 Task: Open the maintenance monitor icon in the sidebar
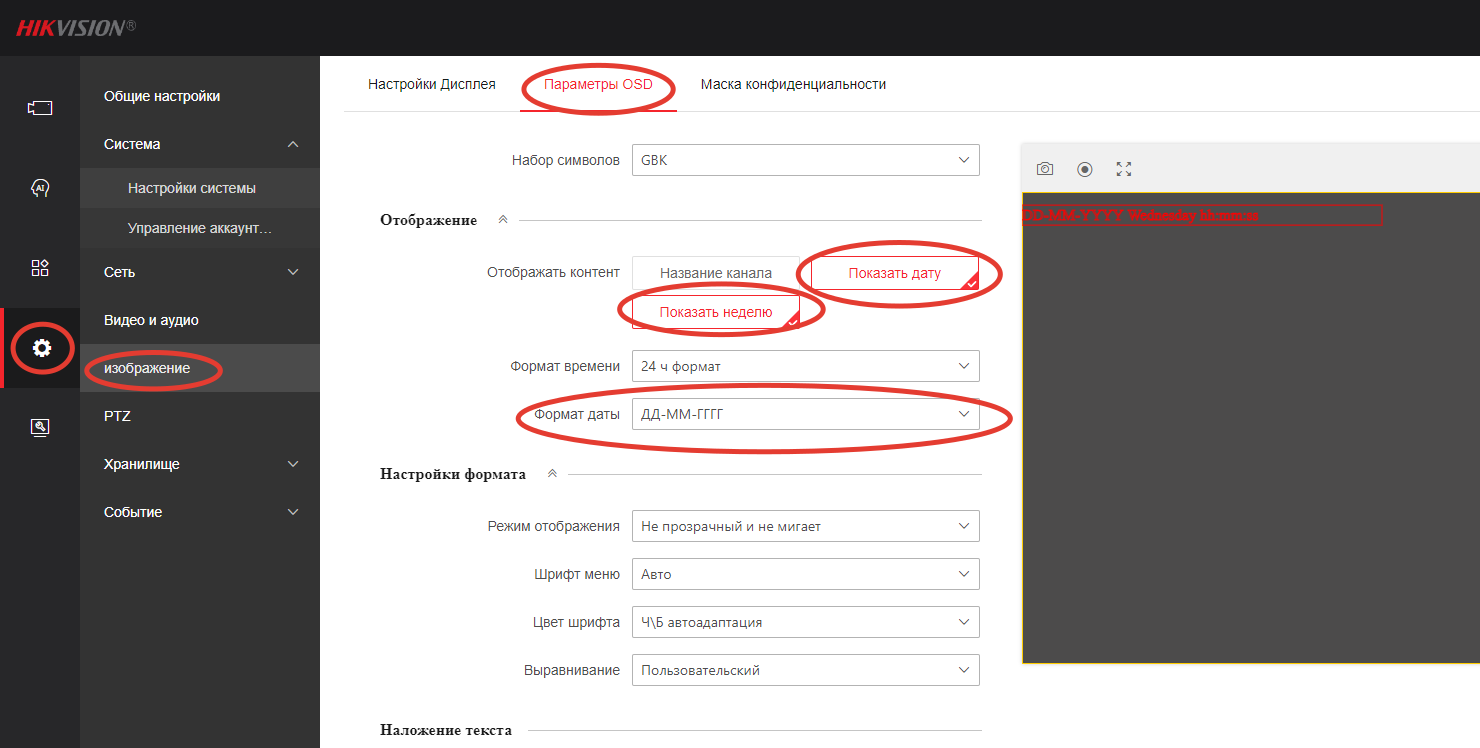pos(40,428)
